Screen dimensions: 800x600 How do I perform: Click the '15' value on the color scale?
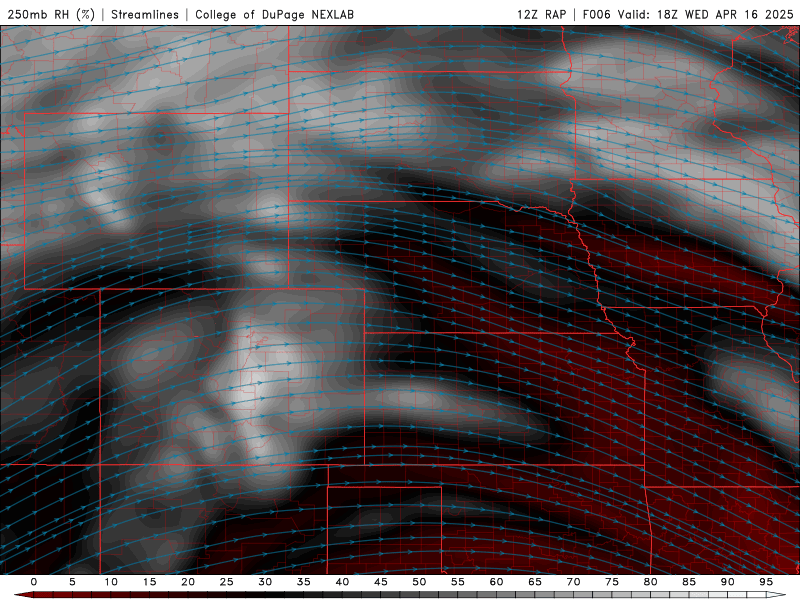[x=149, y=582]
